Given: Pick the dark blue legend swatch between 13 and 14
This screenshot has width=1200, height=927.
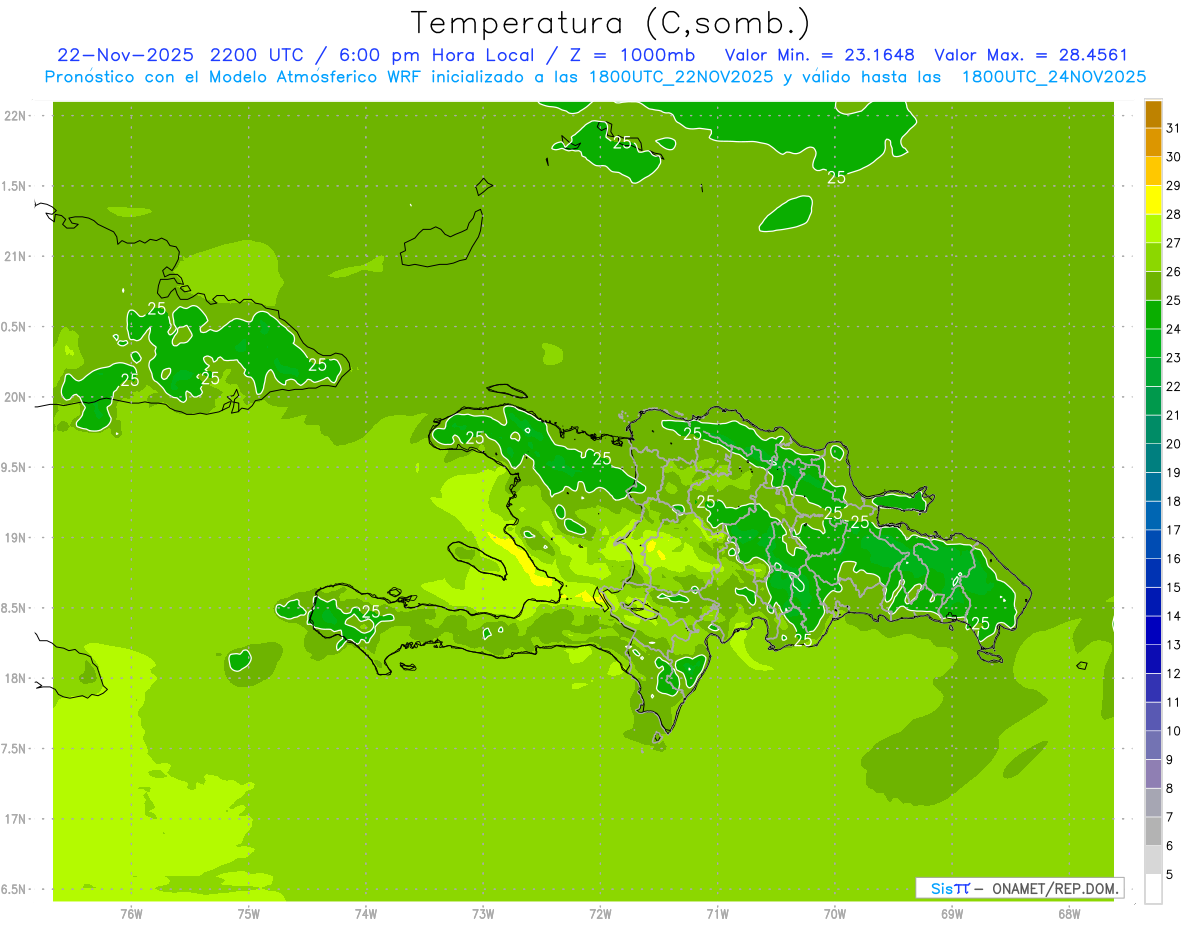Looking at the screenshot, I should pyautogui.click(x=1153, y=630).
